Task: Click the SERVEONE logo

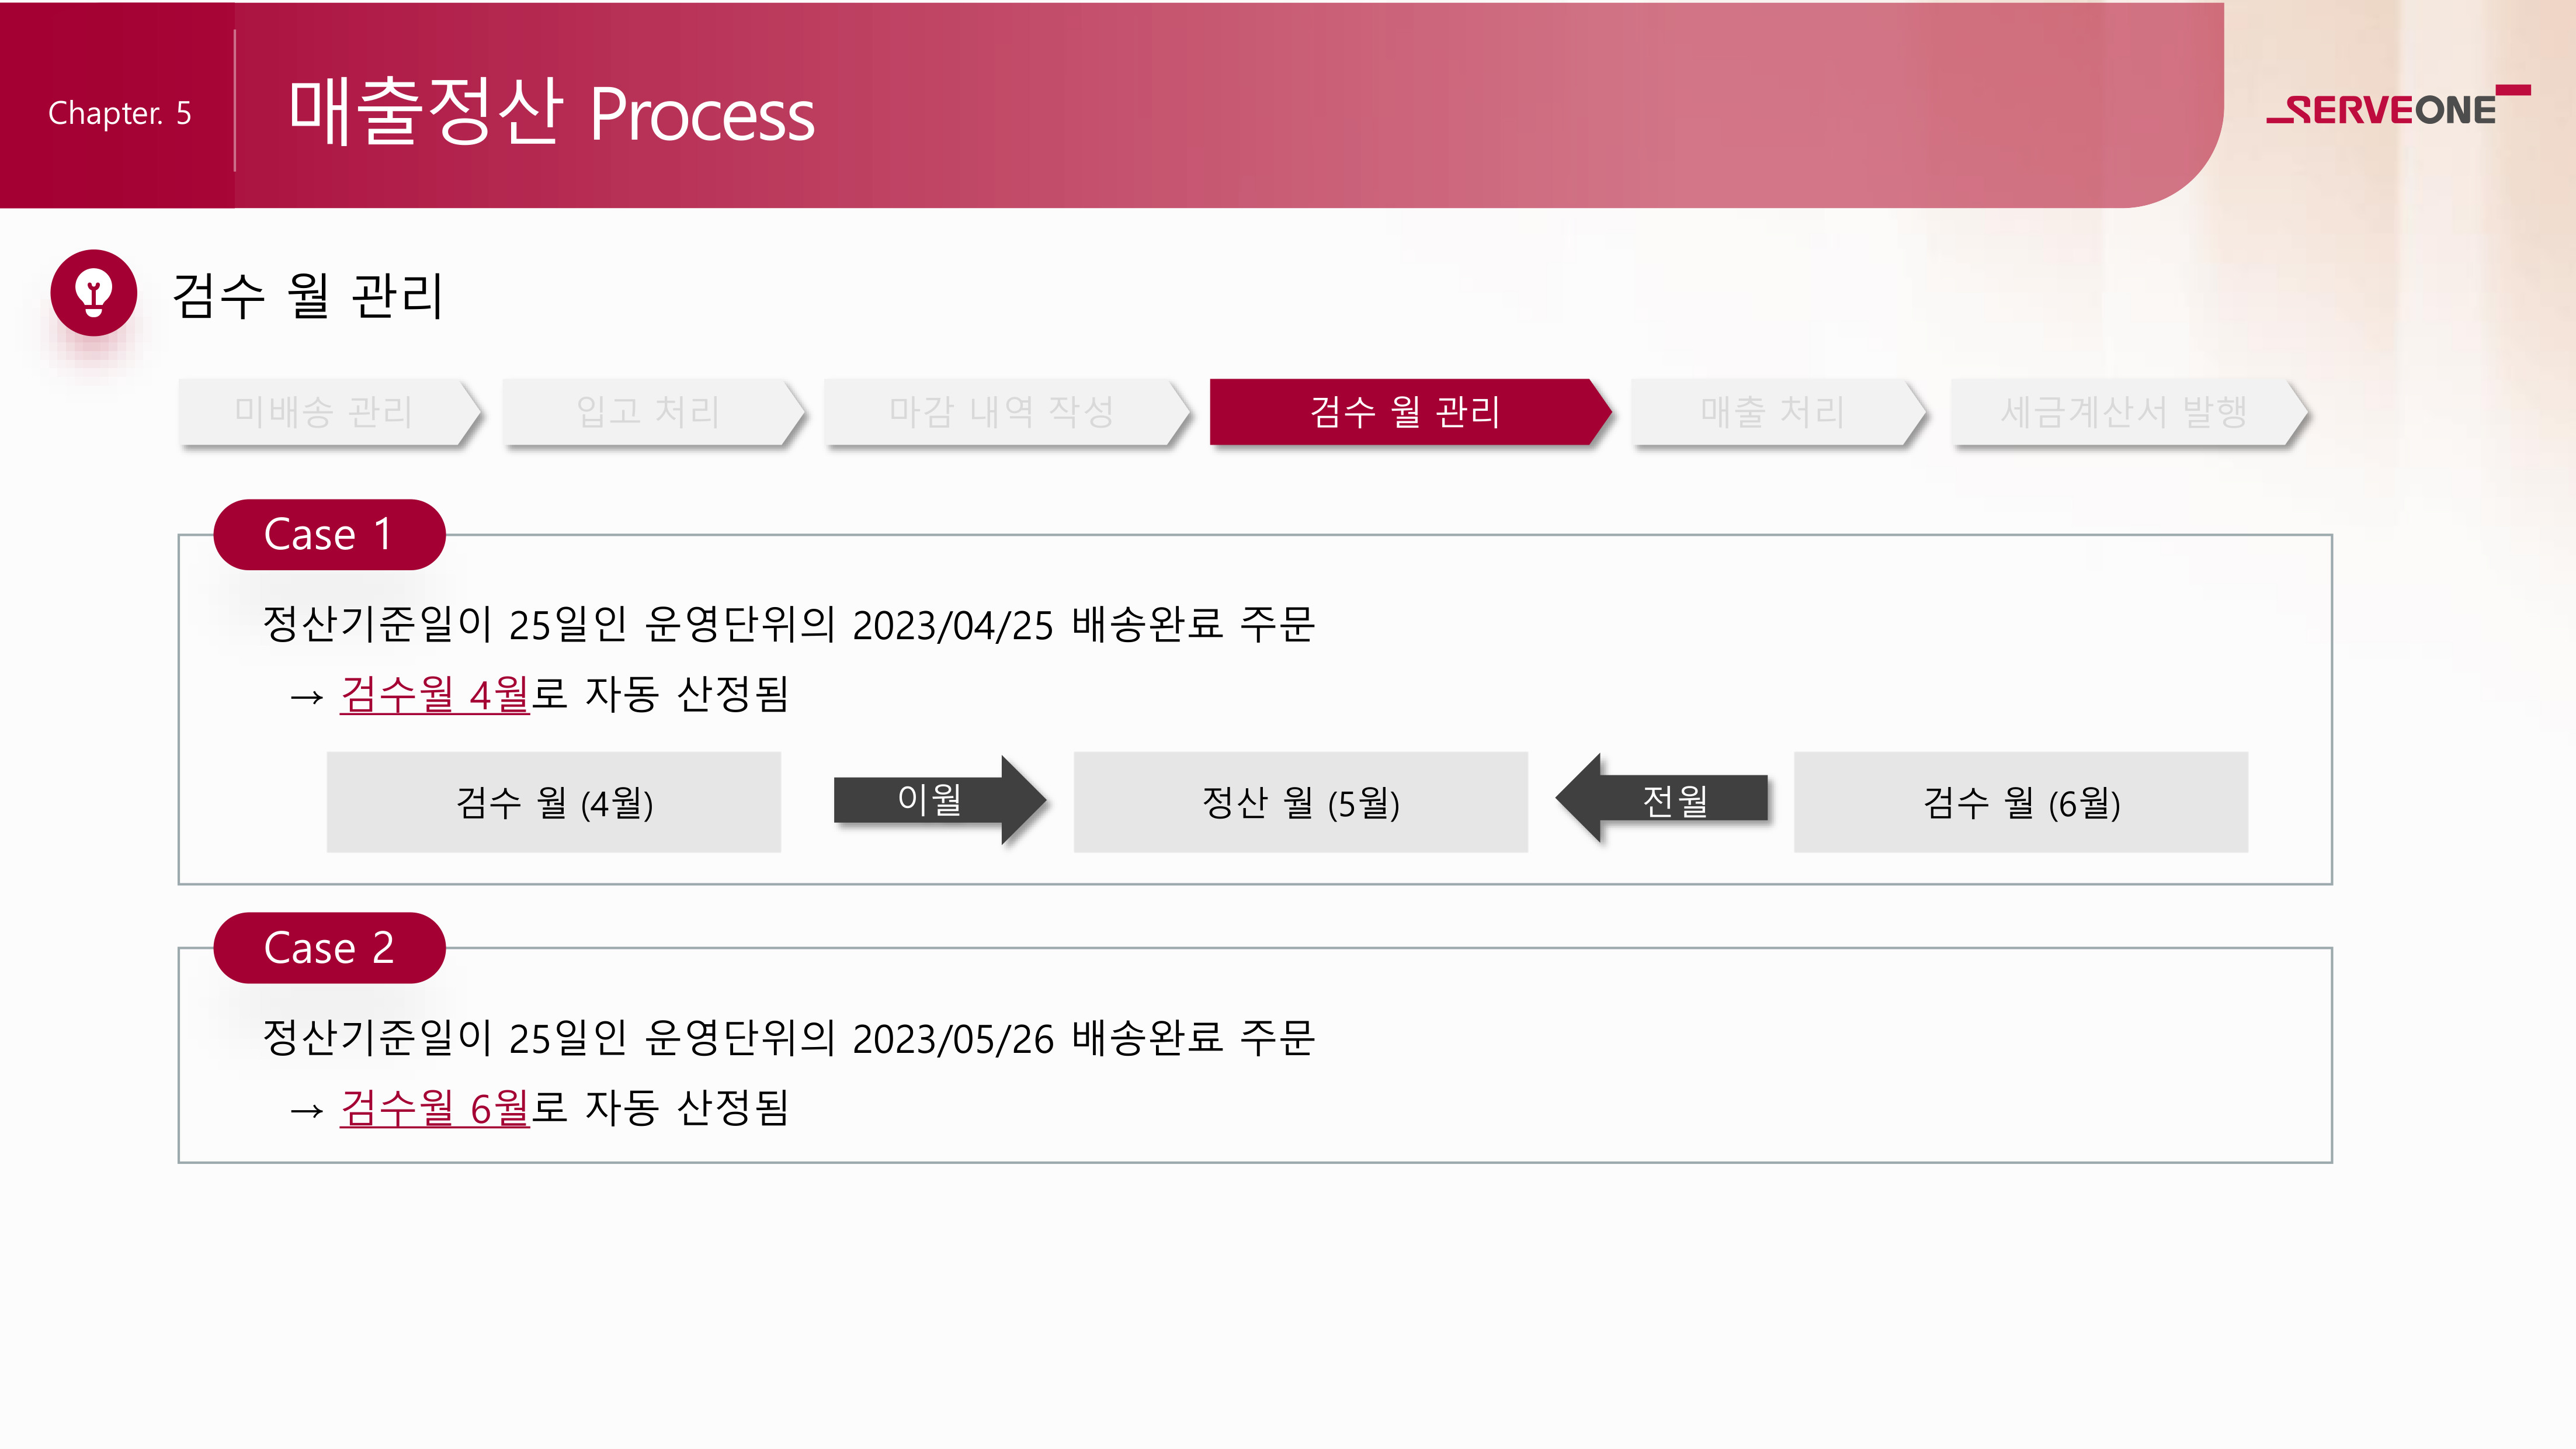Action: [2397, 108]
